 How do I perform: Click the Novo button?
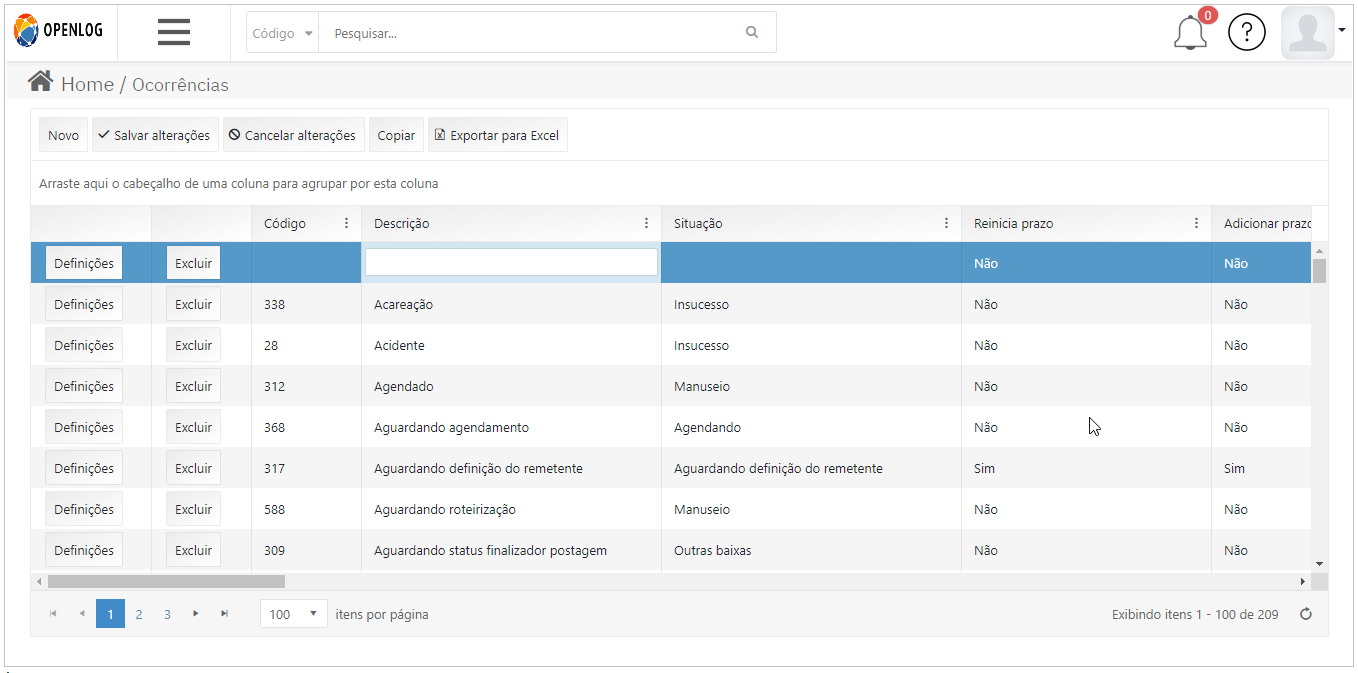(63, 135)
